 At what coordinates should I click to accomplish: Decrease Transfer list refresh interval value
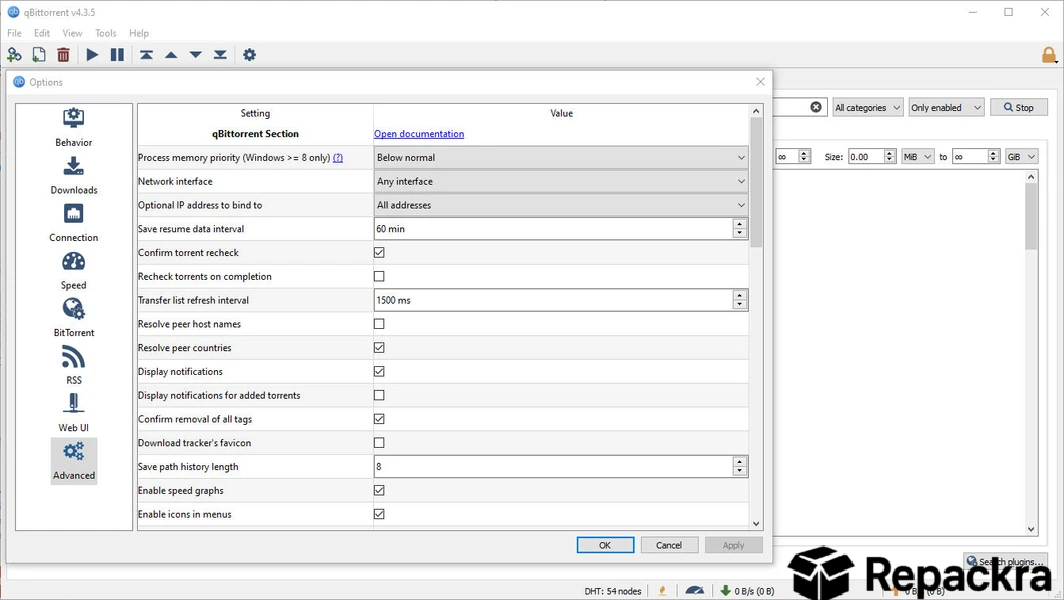pyautogui.click(x=740, y=305)
